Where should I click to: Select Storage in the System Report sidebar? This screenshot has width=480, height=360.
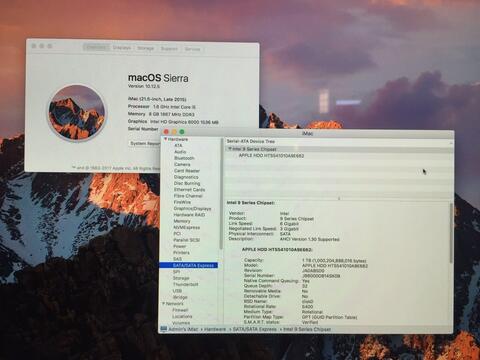[181, 278]
